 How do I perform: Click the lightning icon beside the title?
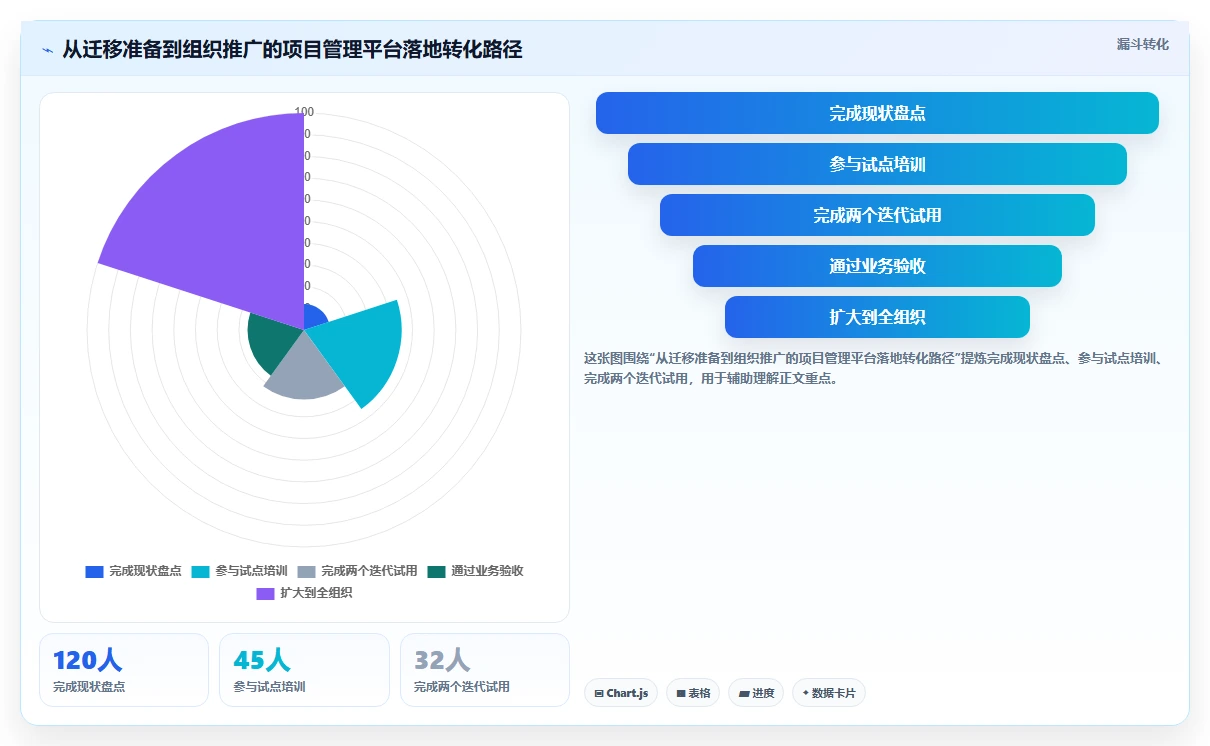point(48,50)
